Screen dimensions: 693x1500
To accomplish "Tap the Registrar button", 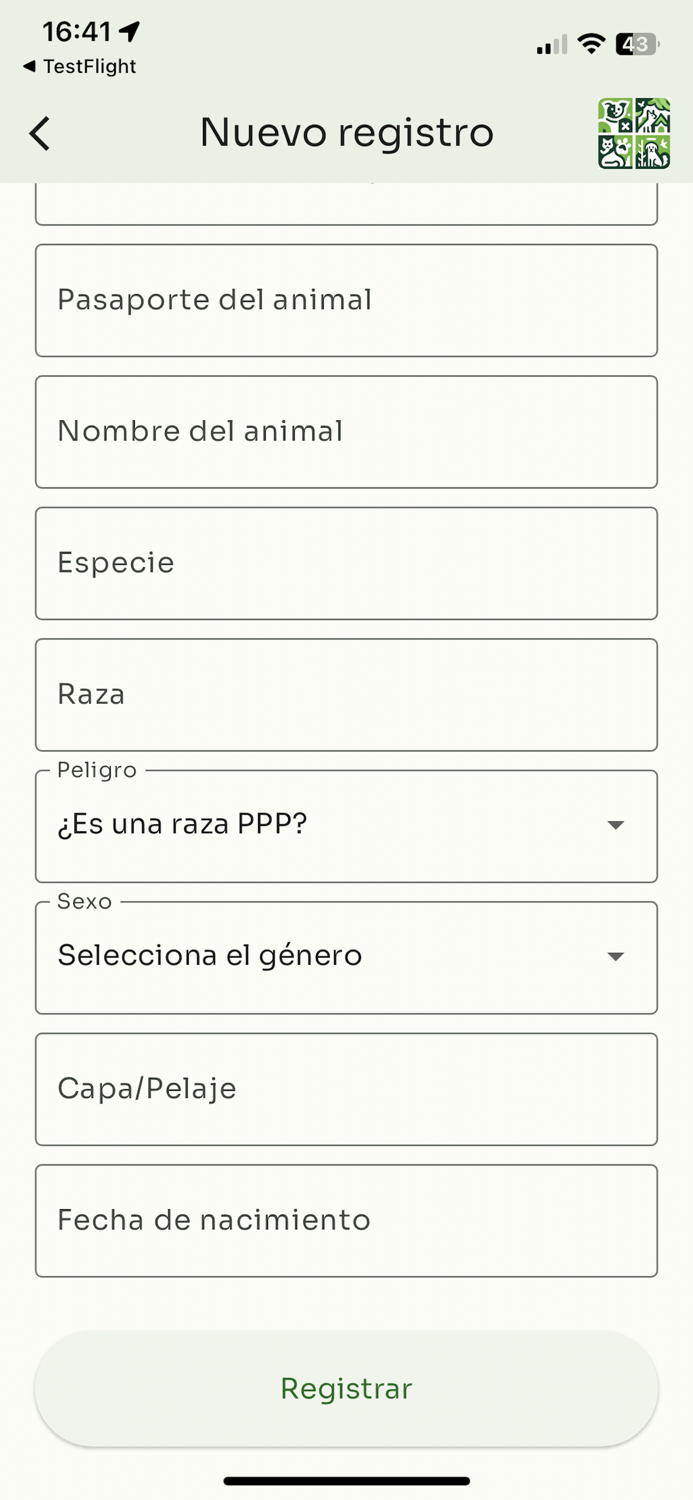I will point(346,1388).
